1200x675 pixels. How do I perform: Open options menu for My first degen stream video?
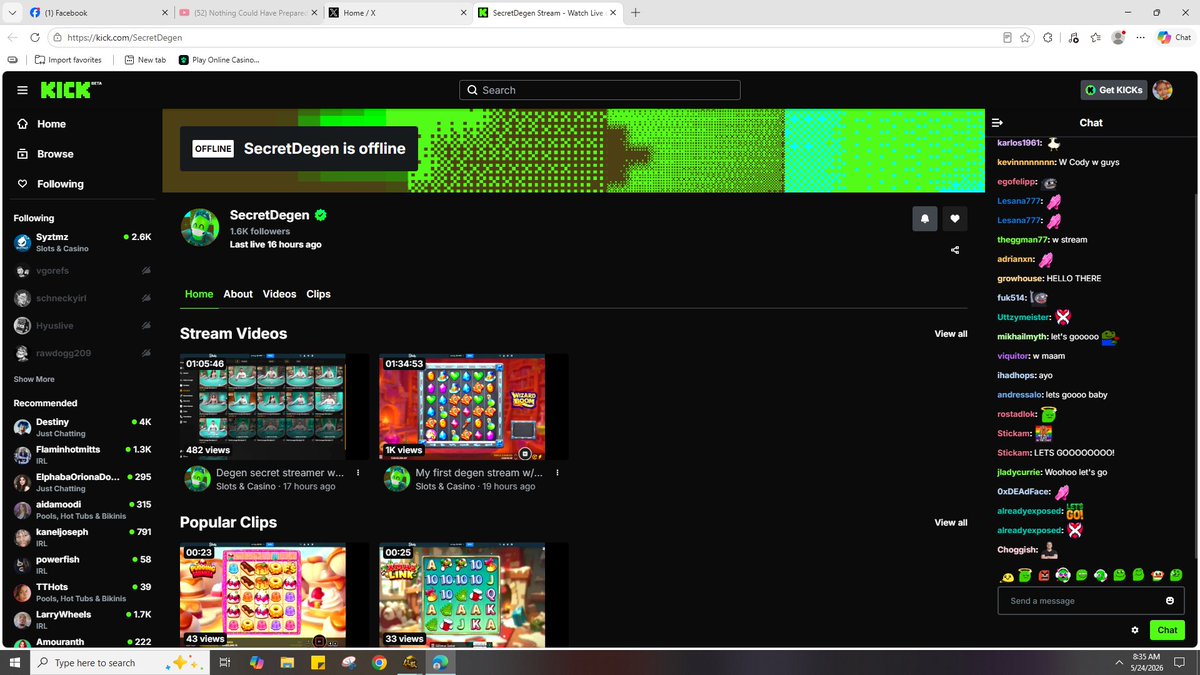557,473
